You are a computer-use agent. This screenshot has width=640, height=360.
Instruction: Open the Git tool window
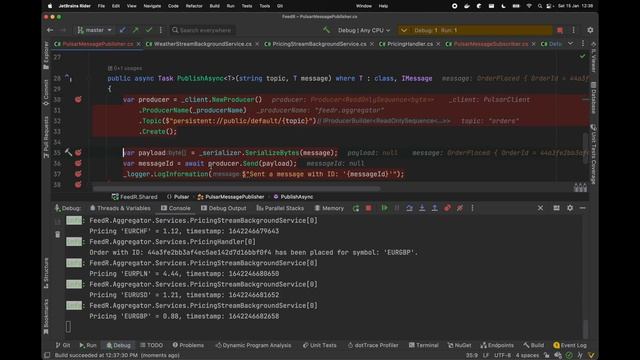click(x=63, y=345)
